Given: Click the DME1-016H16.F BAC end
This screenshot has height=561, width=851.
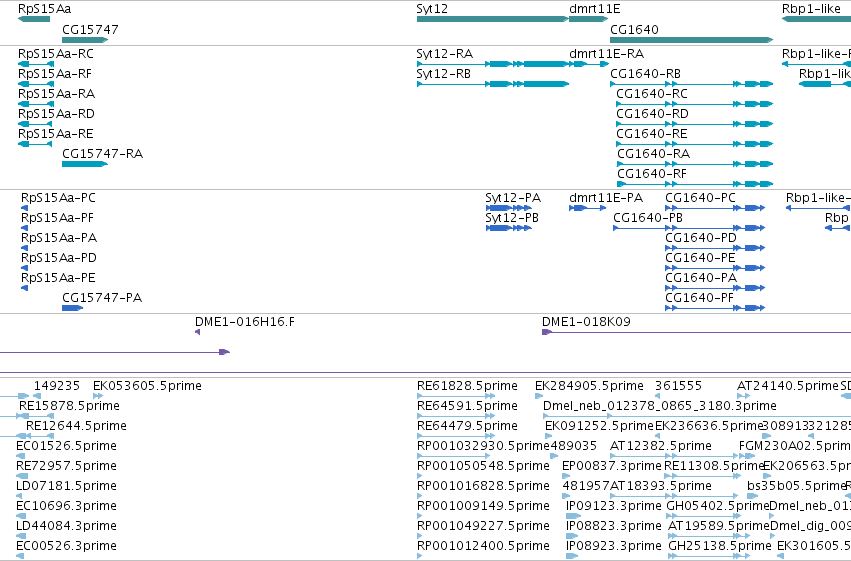Looking at the screenshot, I should [198, 332].
